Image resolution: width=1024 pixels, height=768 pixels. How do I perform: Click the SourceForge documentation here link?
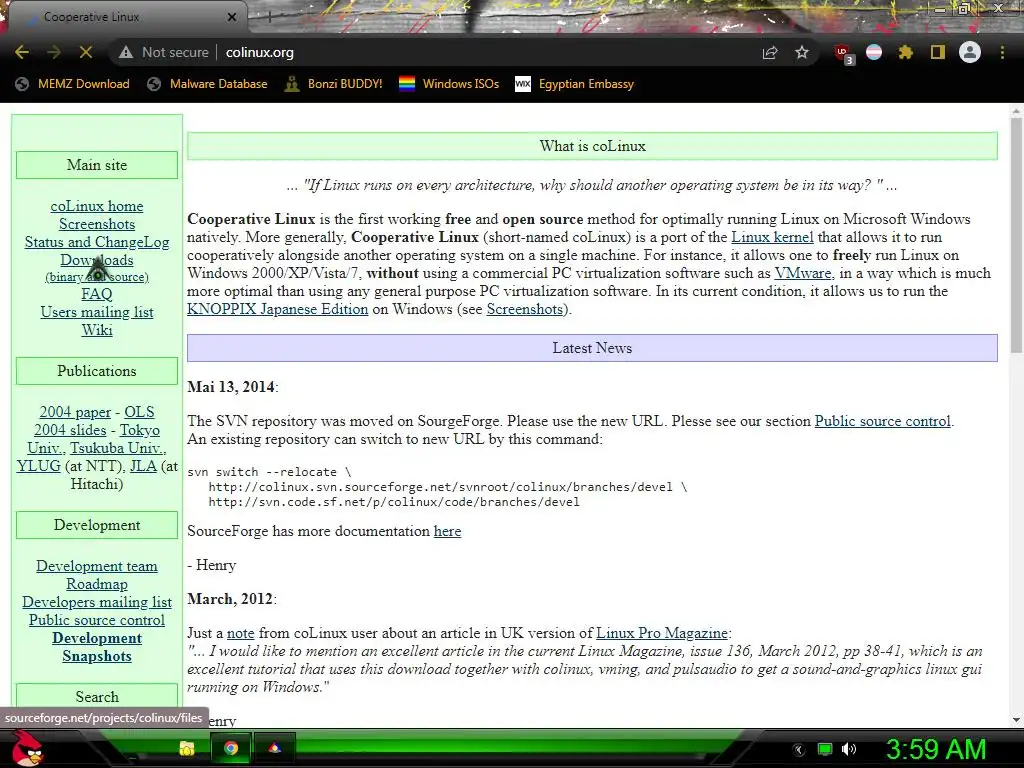click(447, 532)
